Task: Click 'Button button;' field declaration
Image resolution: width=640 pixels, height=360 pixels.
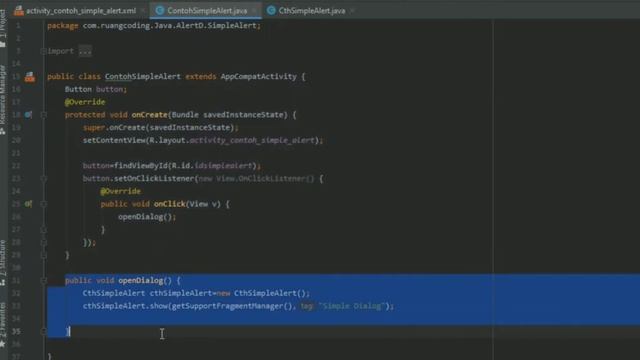Action: tap(96, 89)
